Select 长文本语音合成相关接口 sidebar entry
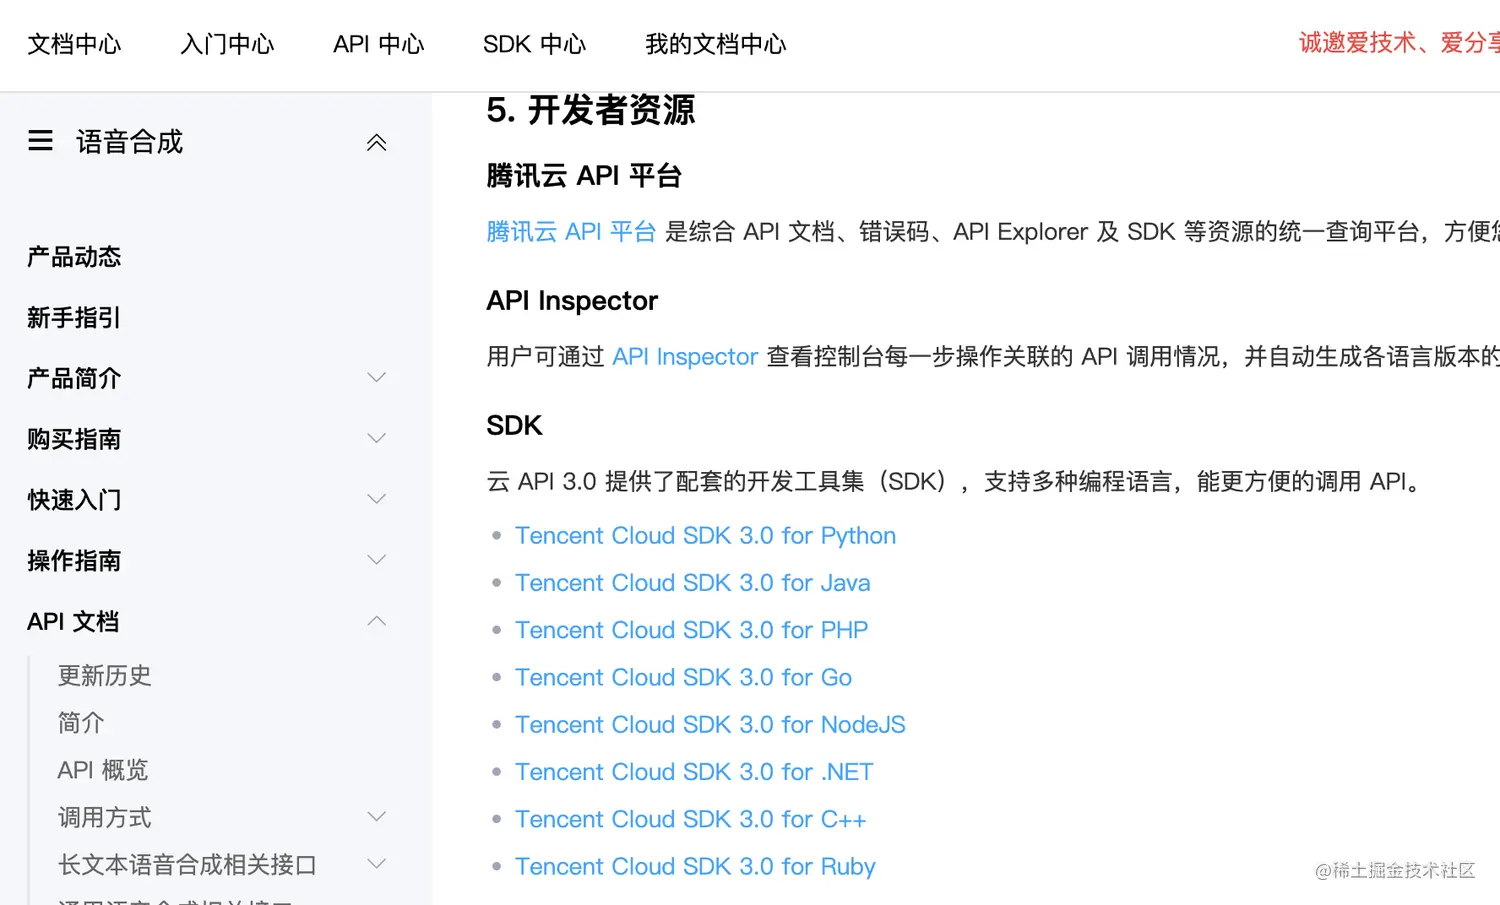Viewport: 1500px width, 905px height. point(187,865)
